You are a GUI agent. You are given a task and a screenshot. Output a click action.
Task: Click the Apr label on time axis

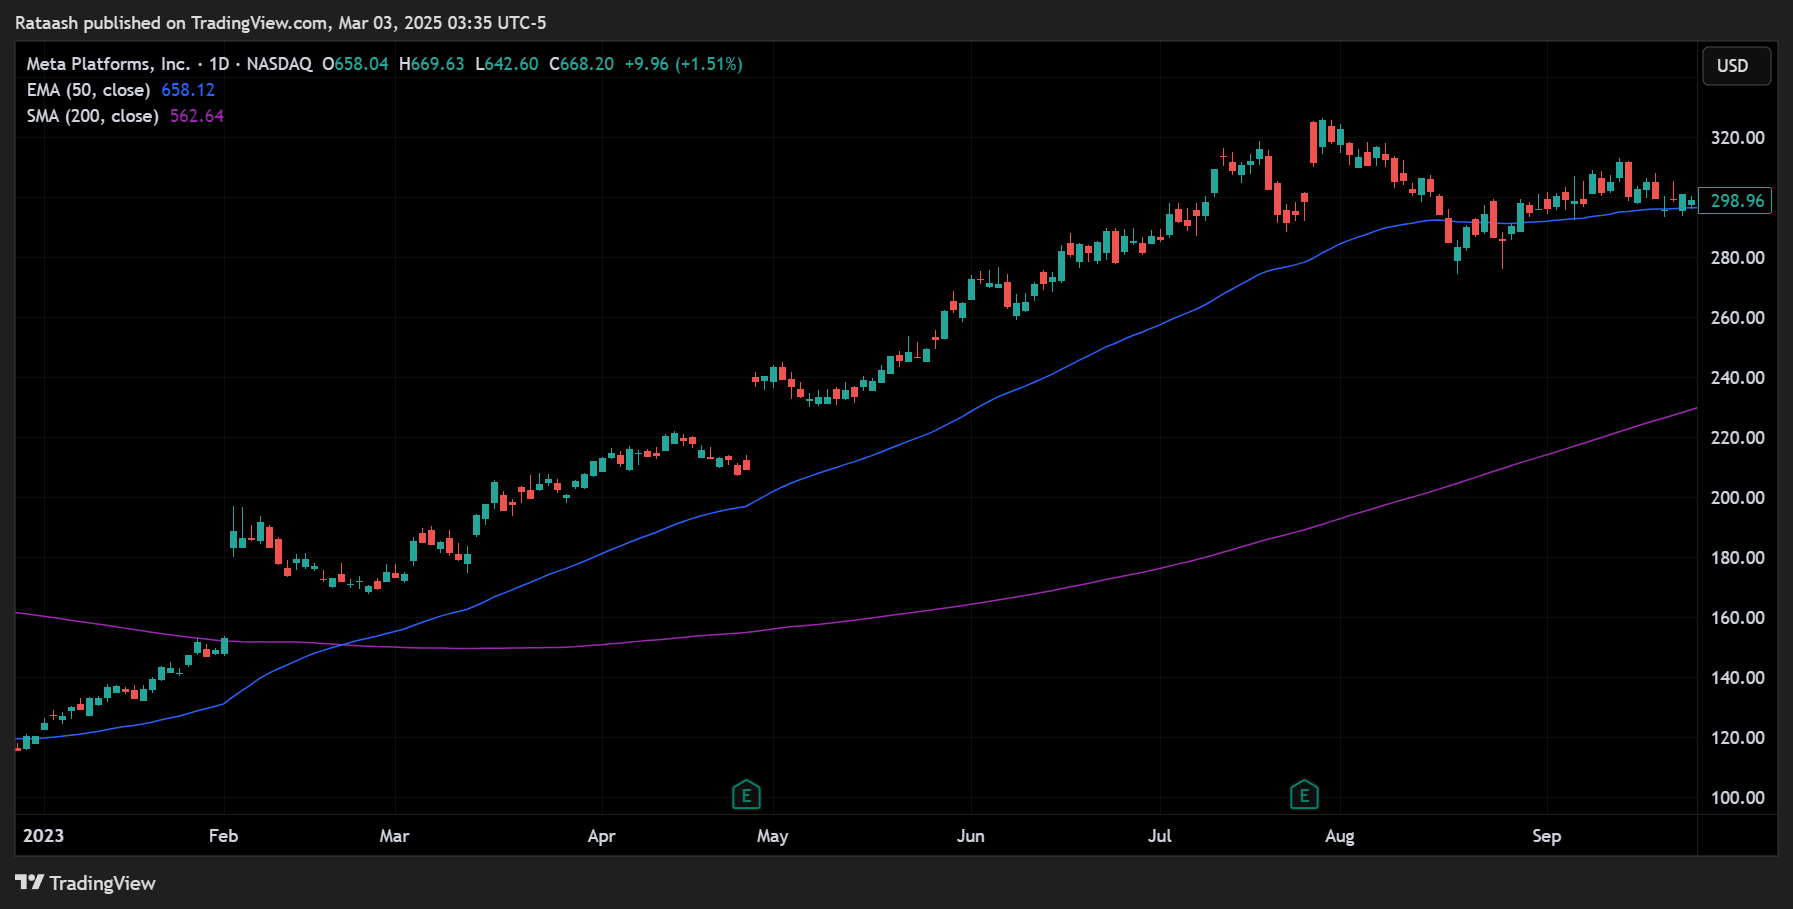tap(601, 836)
